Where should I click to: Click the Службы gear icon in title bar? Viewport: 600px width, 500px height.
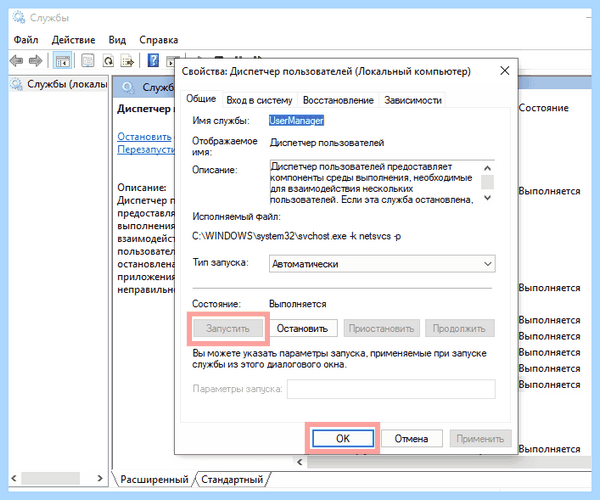pos(18,18)
